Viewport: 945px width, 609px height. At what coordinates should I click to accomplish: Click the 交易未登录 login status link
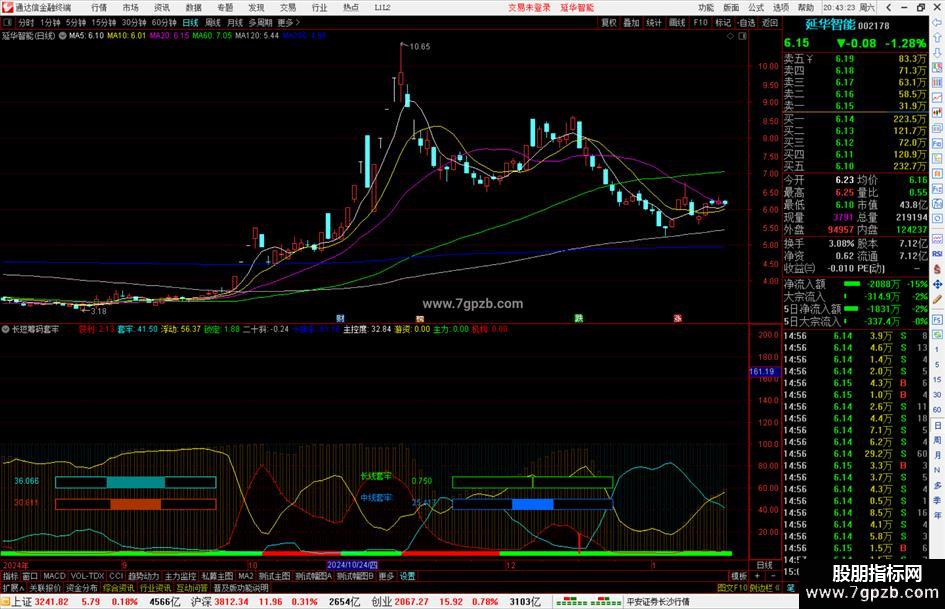pos(529,8)
